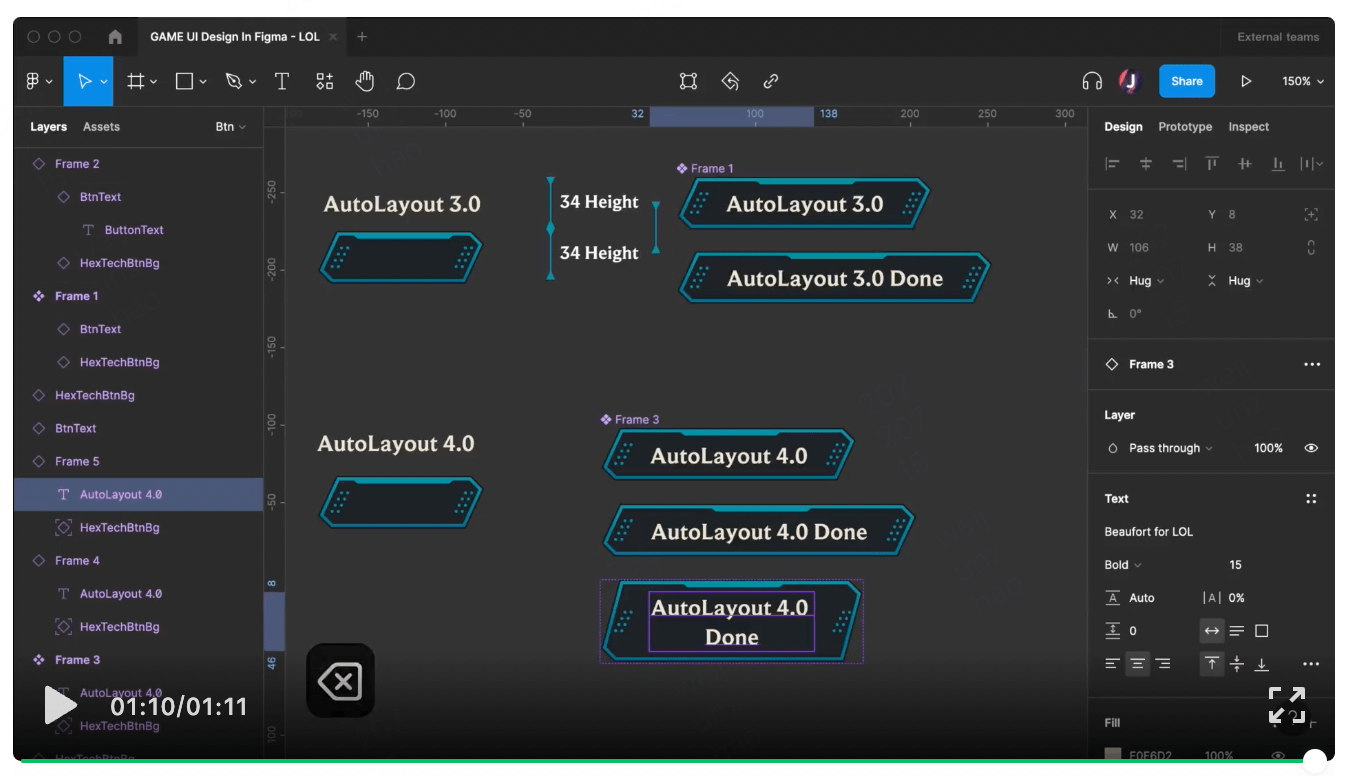Click the Frame tool icon
The height and width of the screenshot is (776, 1350).
[137, 81]
